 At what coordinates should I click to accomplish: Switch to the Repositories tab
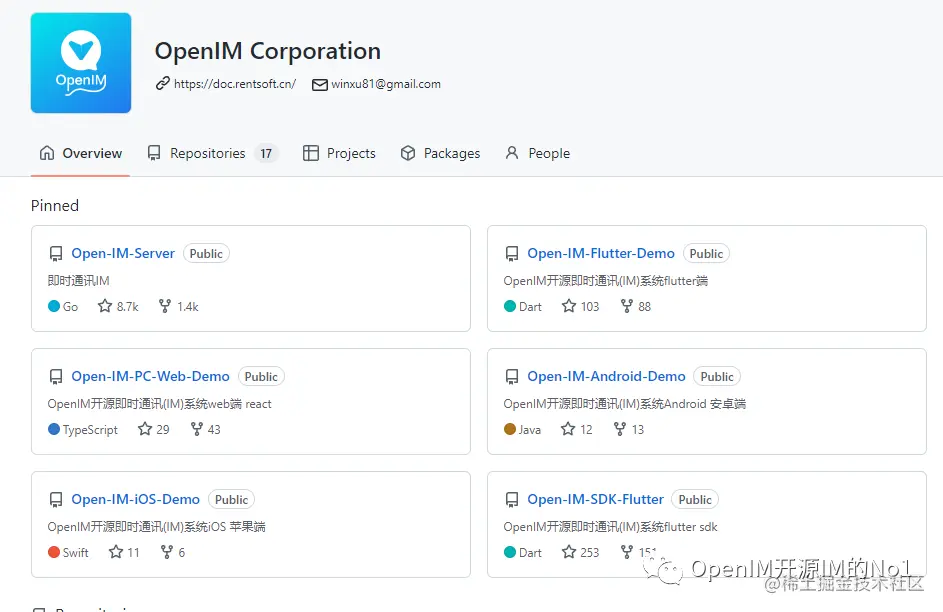tap(212, 153)
